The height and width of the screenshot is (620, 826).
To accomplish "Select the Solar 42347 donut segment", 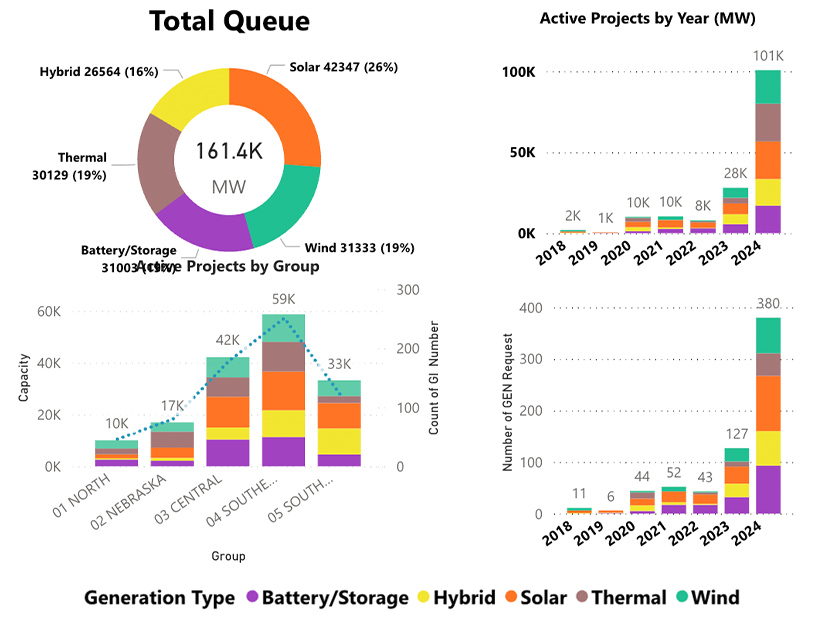I will point(290,105).
